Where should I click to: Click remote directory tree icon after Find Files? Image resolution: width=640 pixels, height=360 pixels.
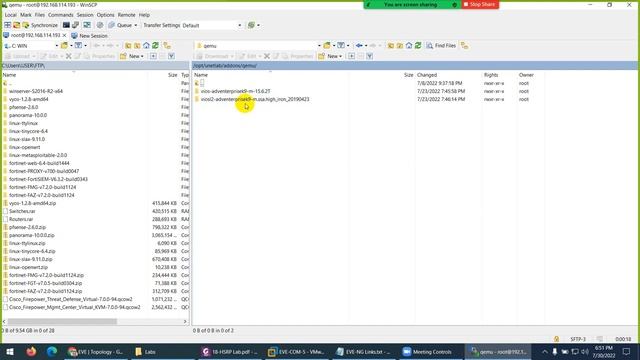464,46
